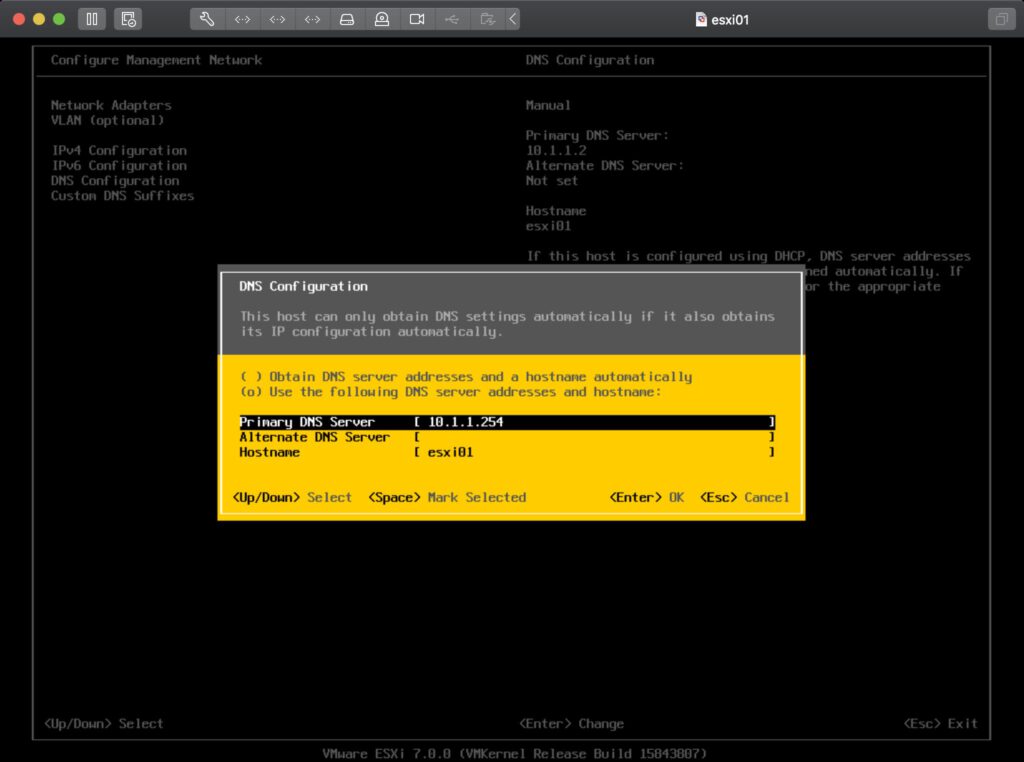Viewport: 1024px width, 762px height.
Task: Click <Space> Mark Selected hint
Action: 447,498
